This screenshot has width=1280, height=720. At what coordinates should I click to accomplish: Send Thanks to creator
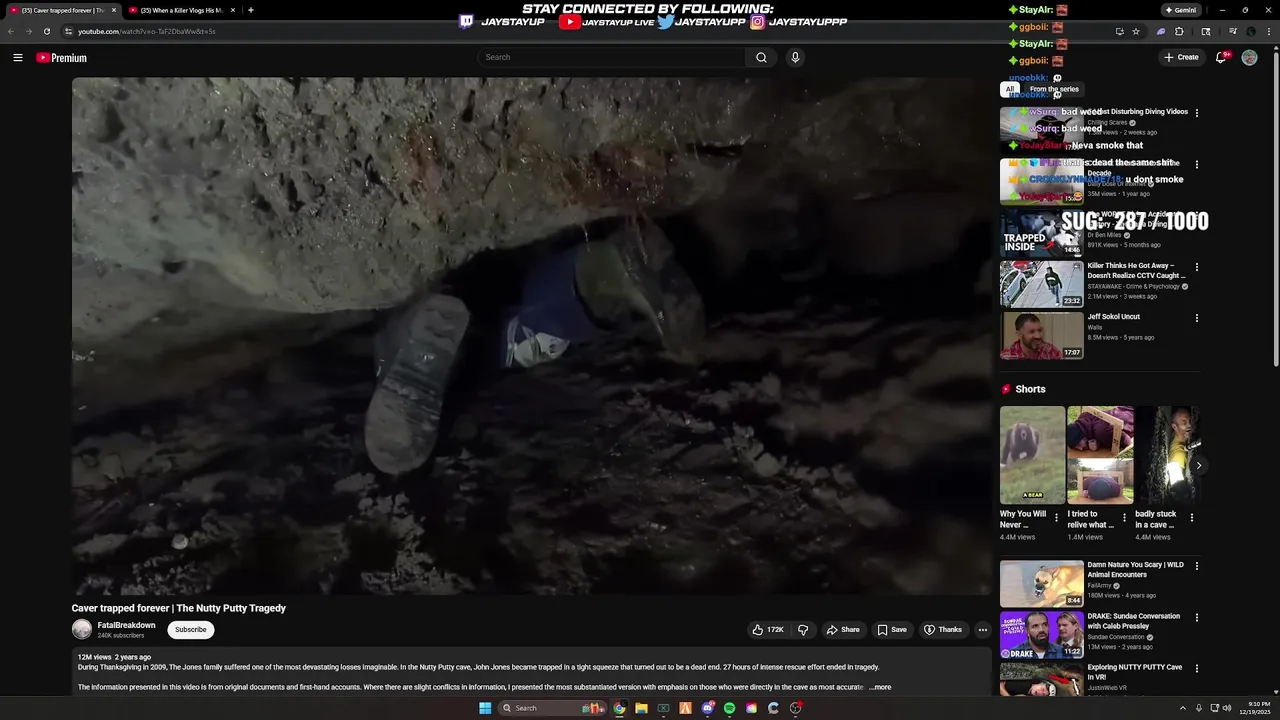[x=943, y=630]
